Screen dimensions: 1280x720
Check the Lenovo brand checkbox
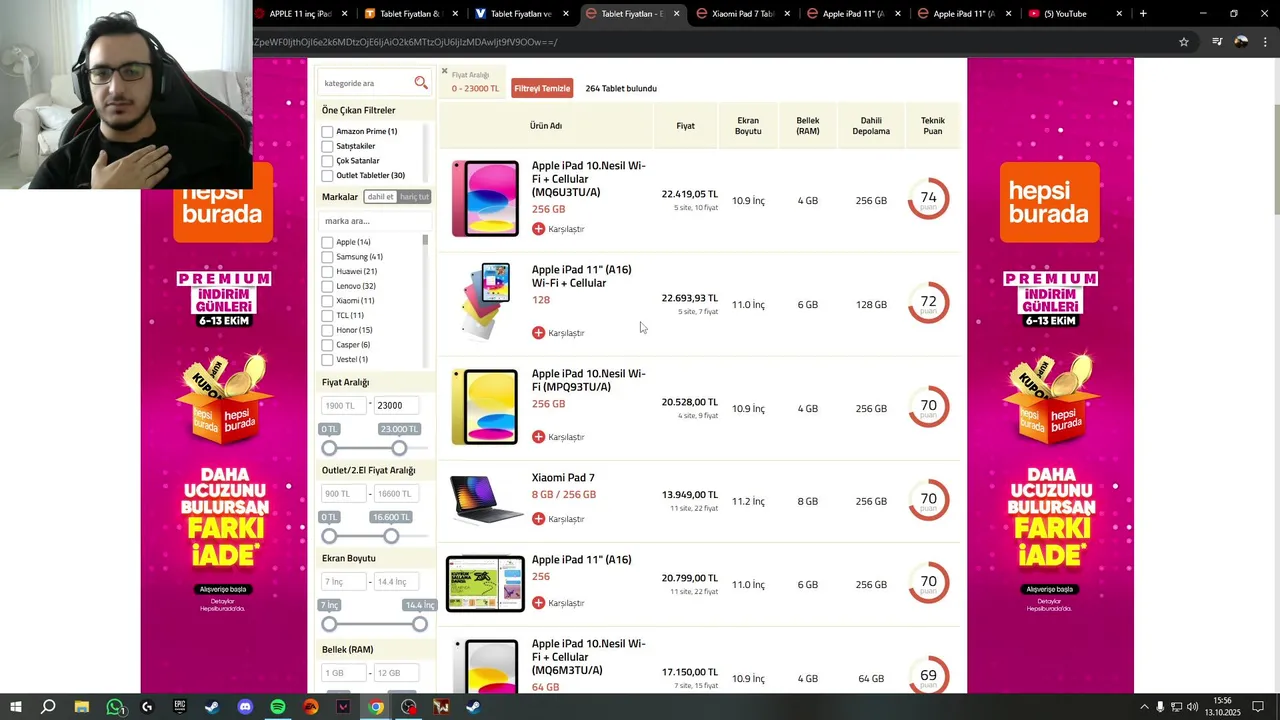coord(327,286)
